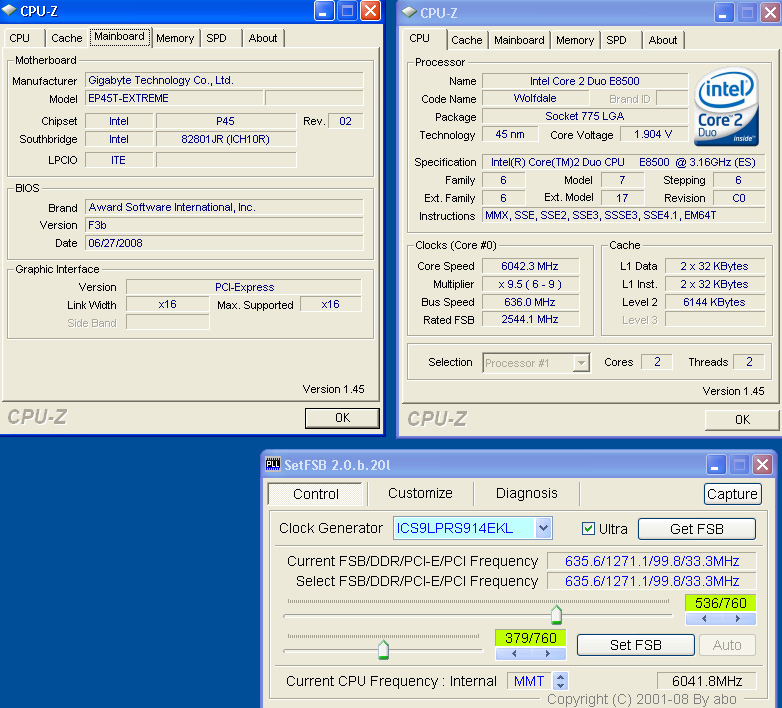Click the Core Speed value 6042.3 MHz
The width and height of the screenshot is (782, 708).
coord(530,266)
